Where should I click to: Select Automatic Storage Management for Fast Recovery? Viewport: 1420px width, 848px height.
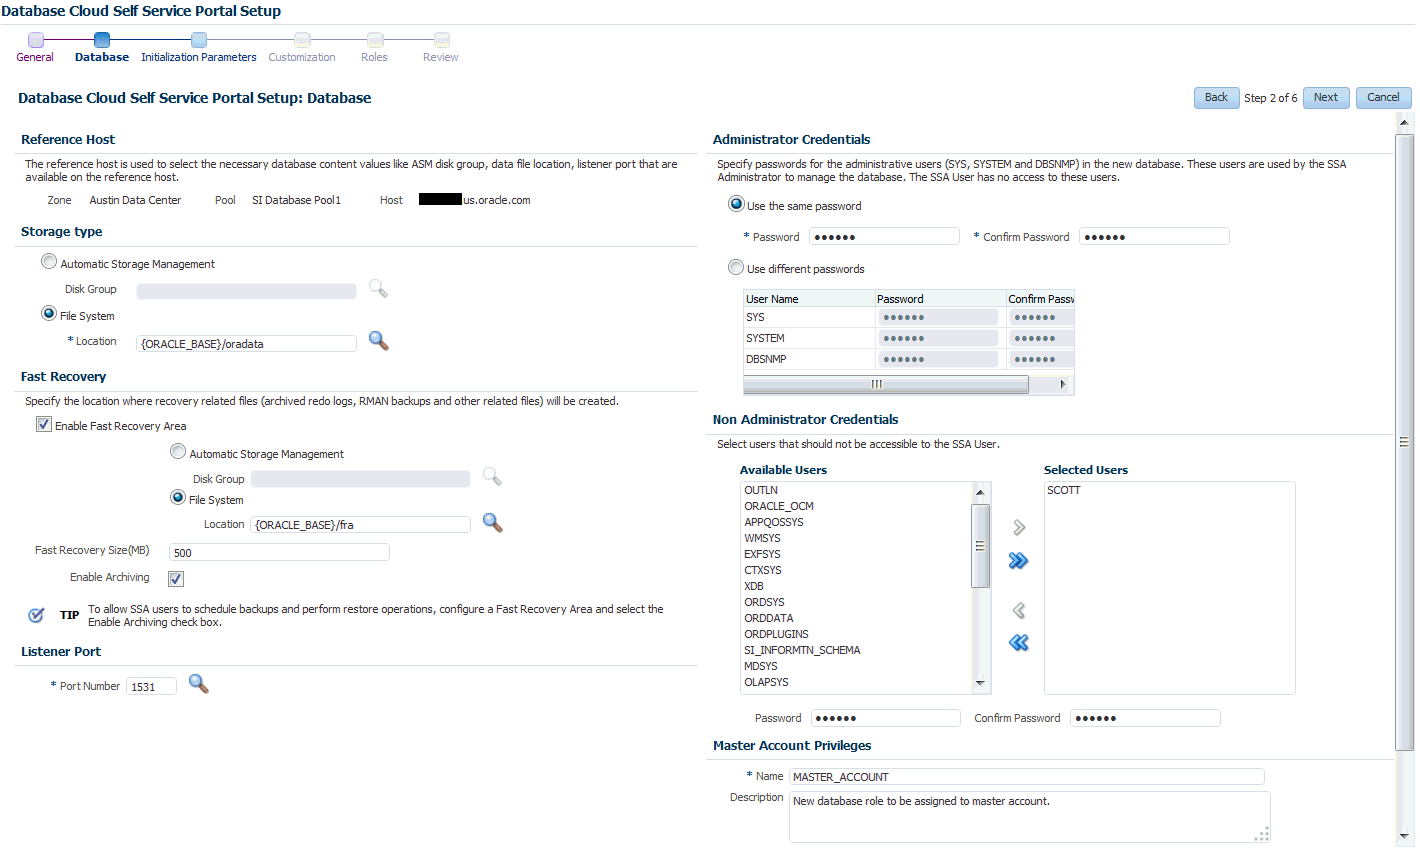(178, 452)
